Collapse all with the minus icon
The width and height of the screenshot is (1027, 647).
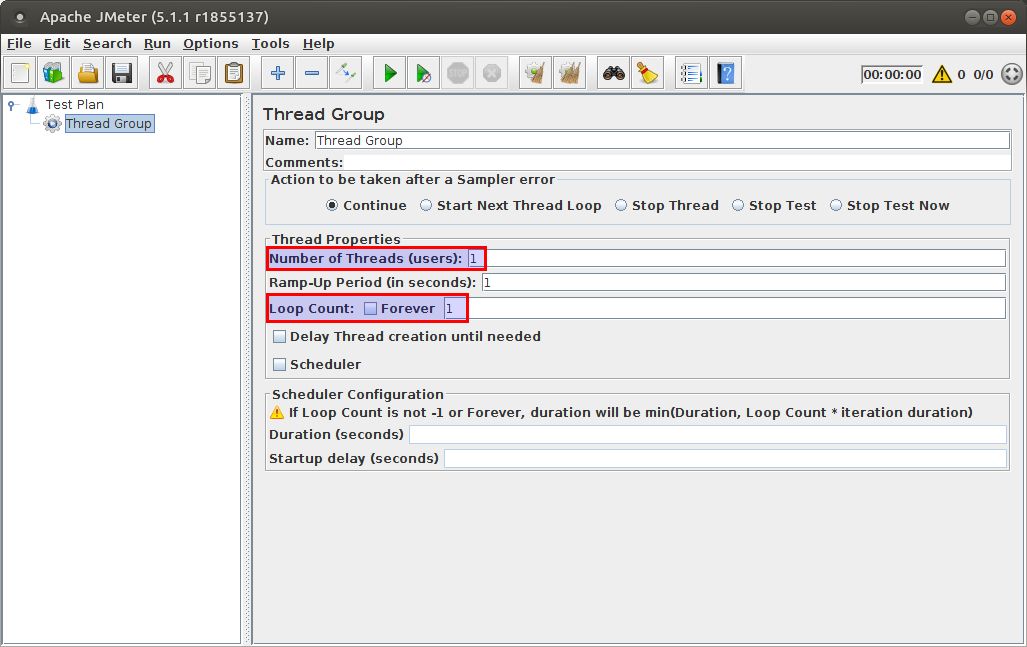[312, 73]
